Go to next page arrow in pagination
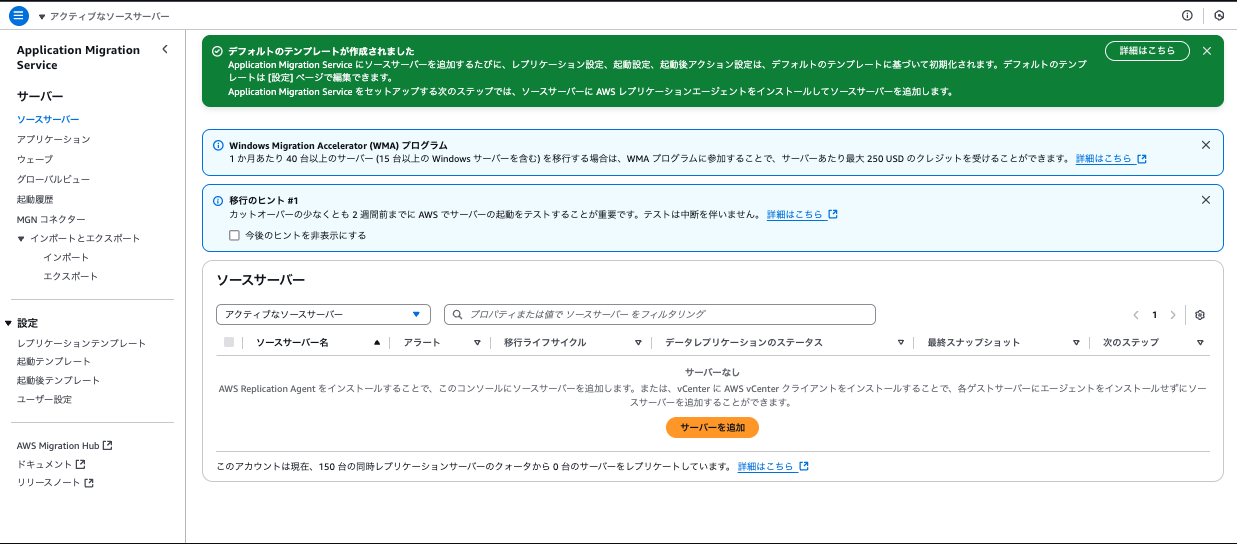This screenshot has width=1237, height=544. (1173, 315)
